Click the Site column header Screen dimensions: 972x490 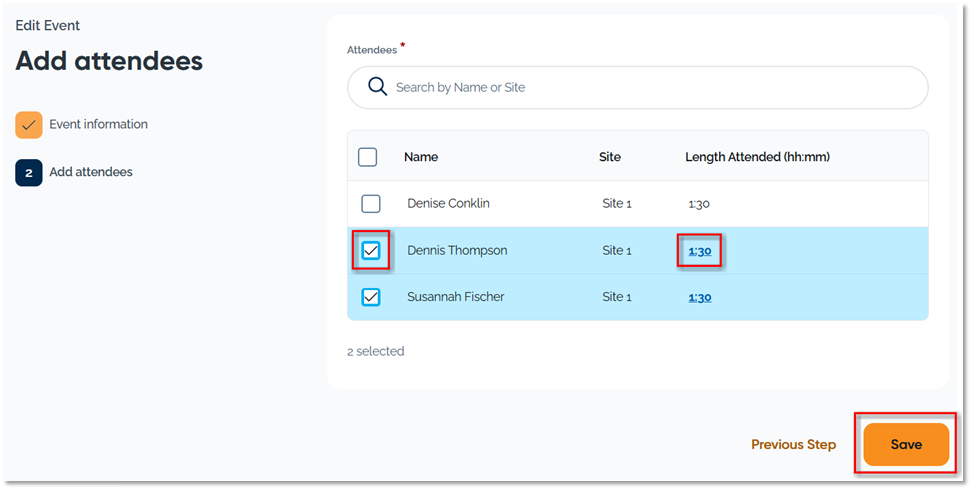tap(610, 157)
